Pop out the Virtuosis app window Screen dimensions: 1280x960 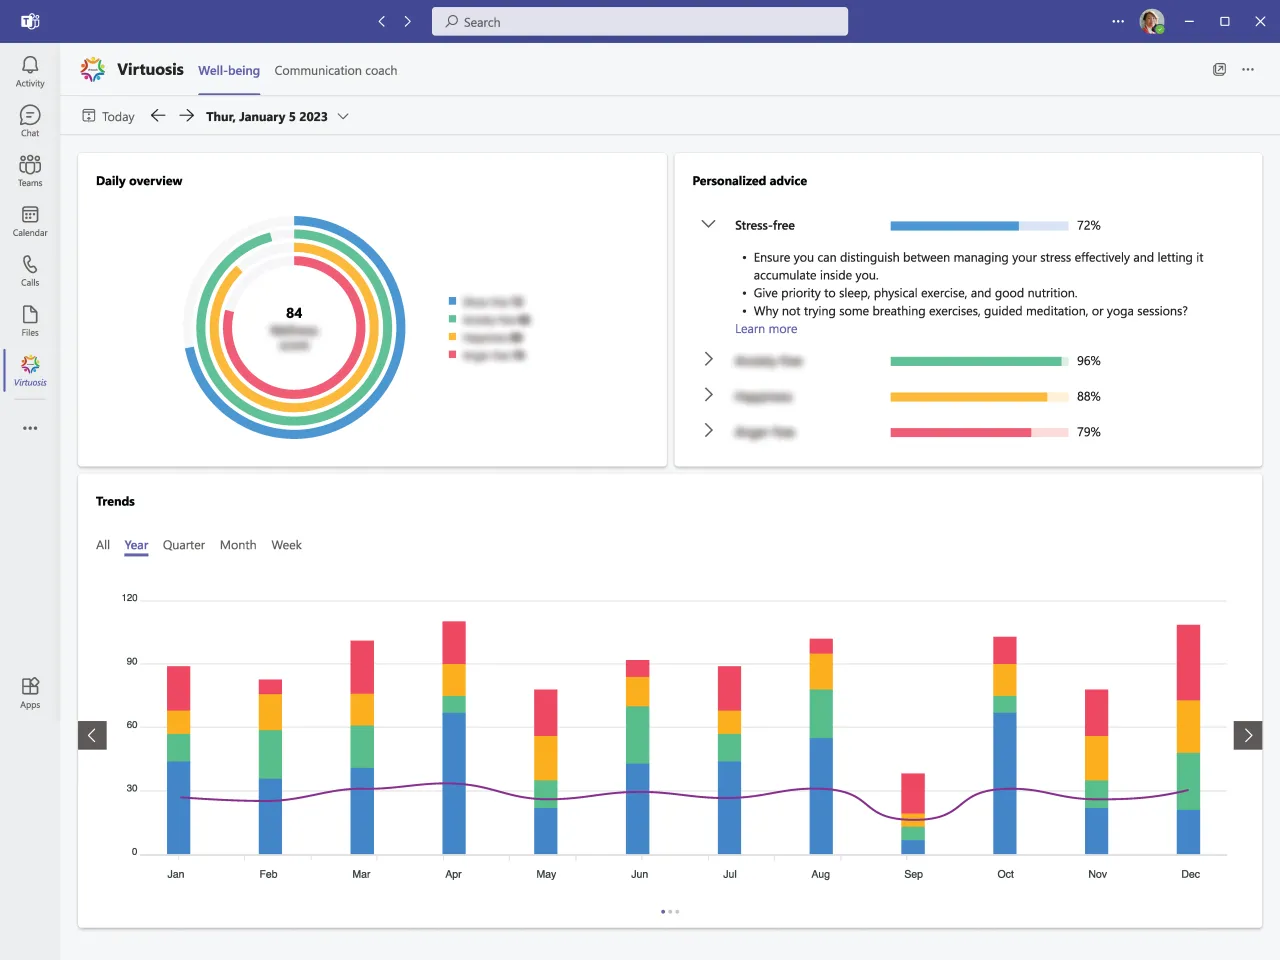(1219, 69)
